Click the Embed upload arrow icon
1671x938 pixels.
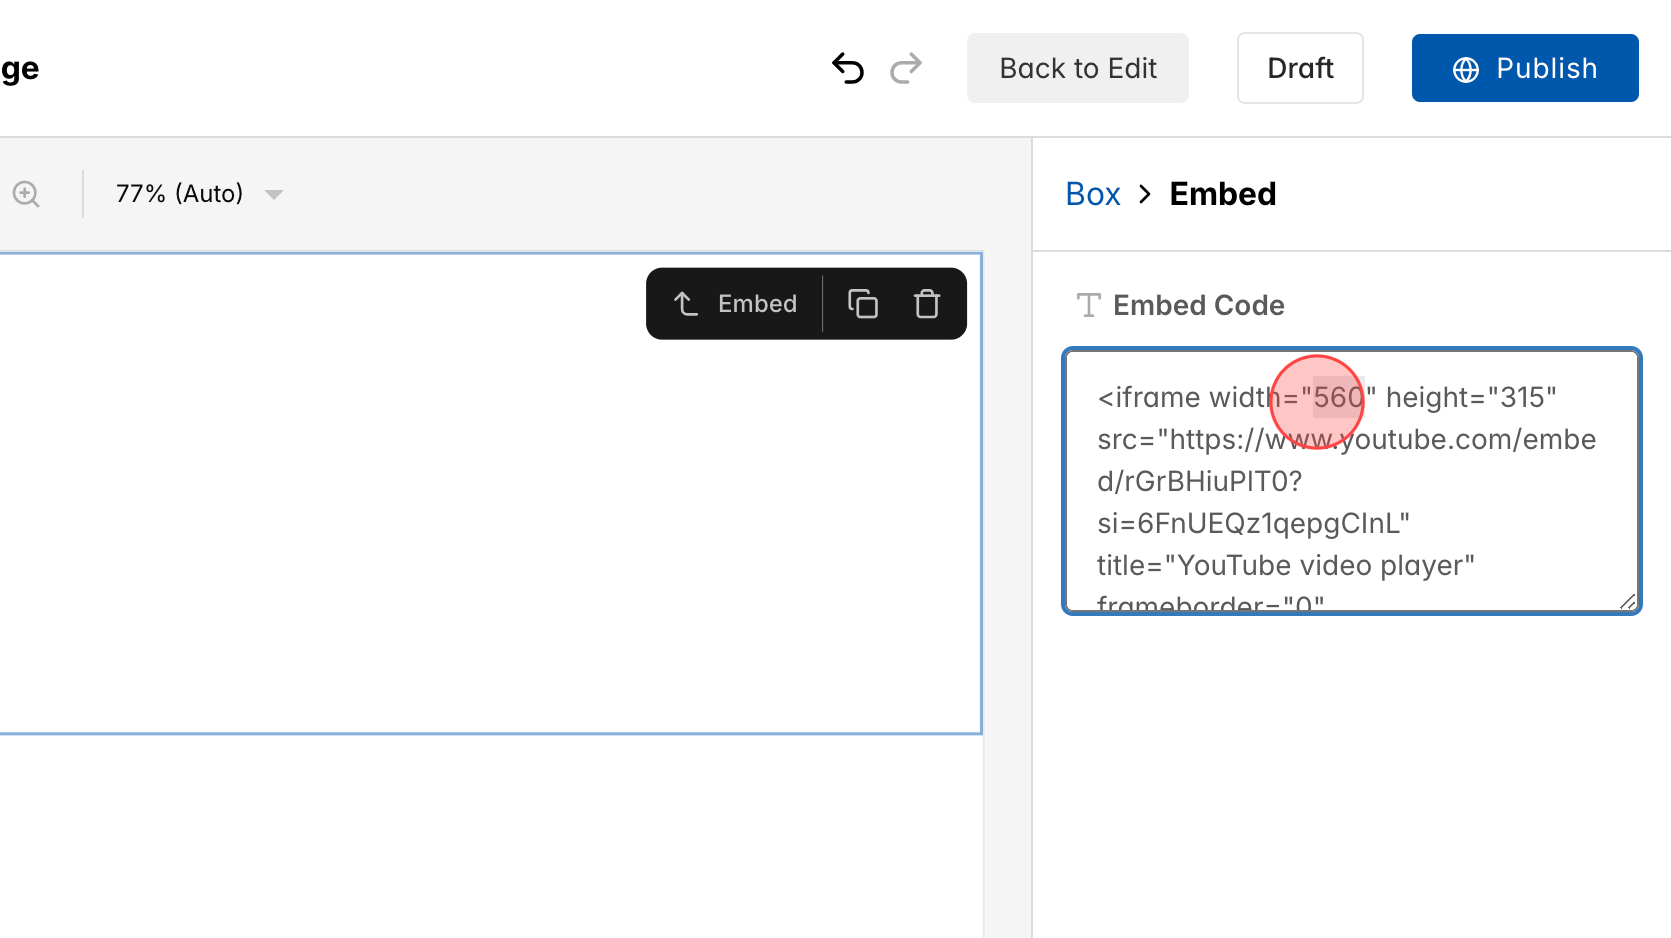pos(685,303)
